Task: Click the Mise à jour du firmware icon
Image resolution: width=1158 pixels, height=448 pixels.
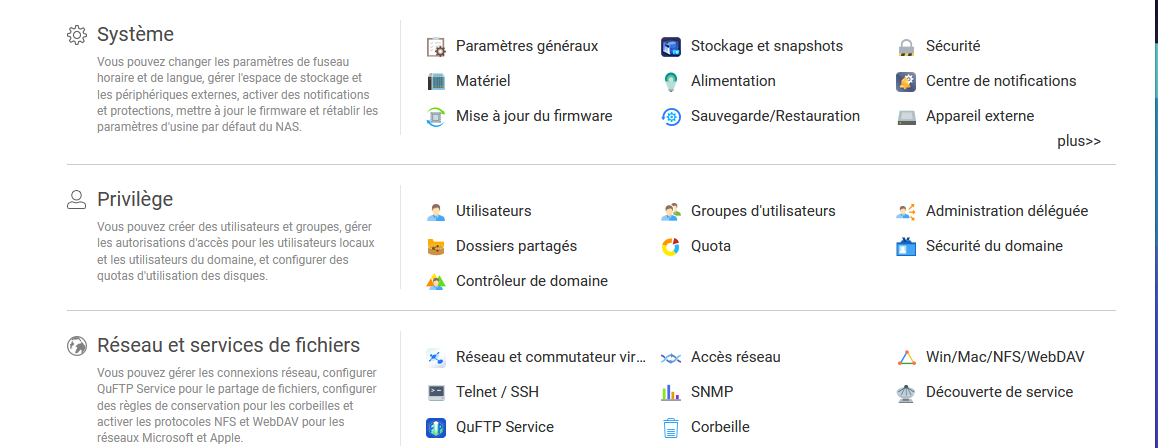Action: (x=436, y=116)
